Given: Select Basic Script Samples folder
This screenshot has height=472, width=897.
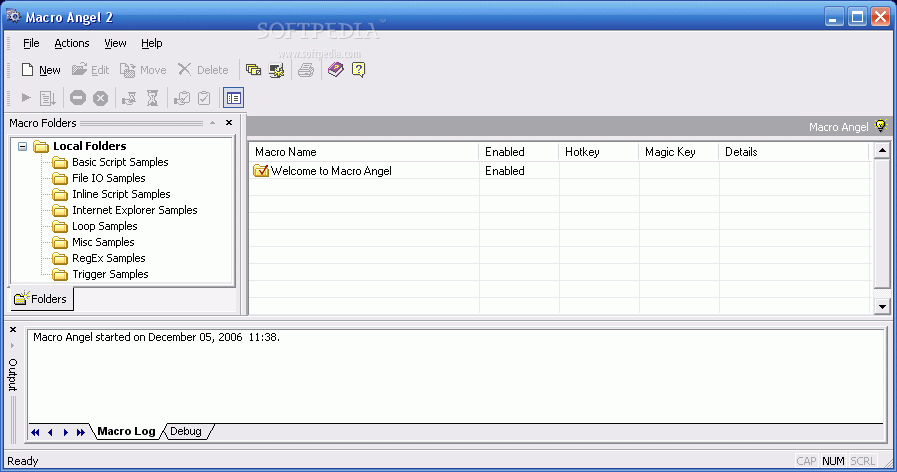Looking at the screenshot, I should [x=120, y=162].
